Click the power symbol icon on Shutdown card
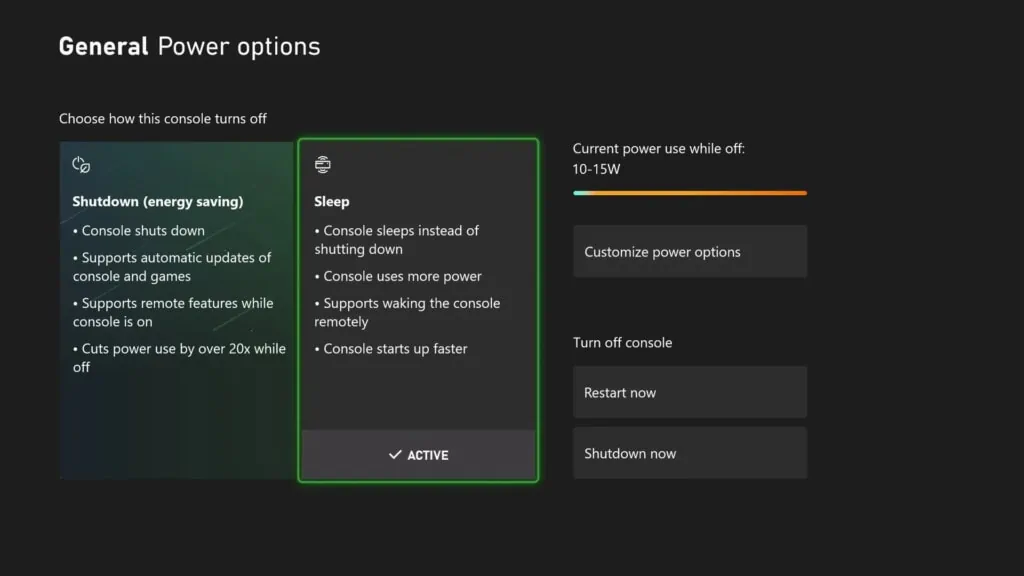The image size is (1024, 576). [80, 164]
